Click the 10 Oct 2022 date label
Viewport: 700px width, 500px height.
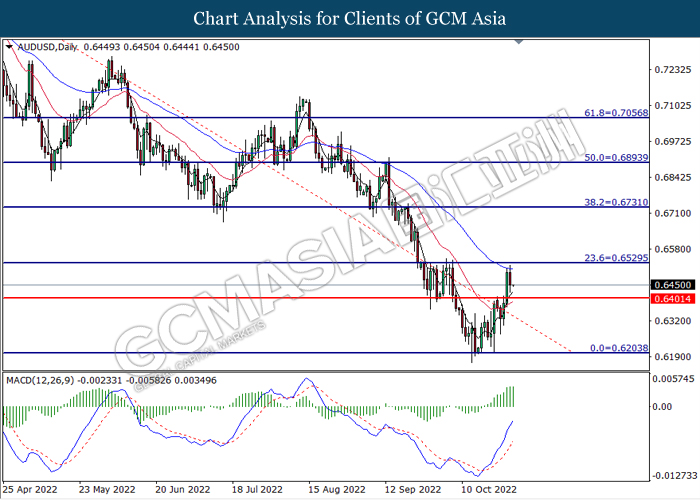tap(489, 490)
